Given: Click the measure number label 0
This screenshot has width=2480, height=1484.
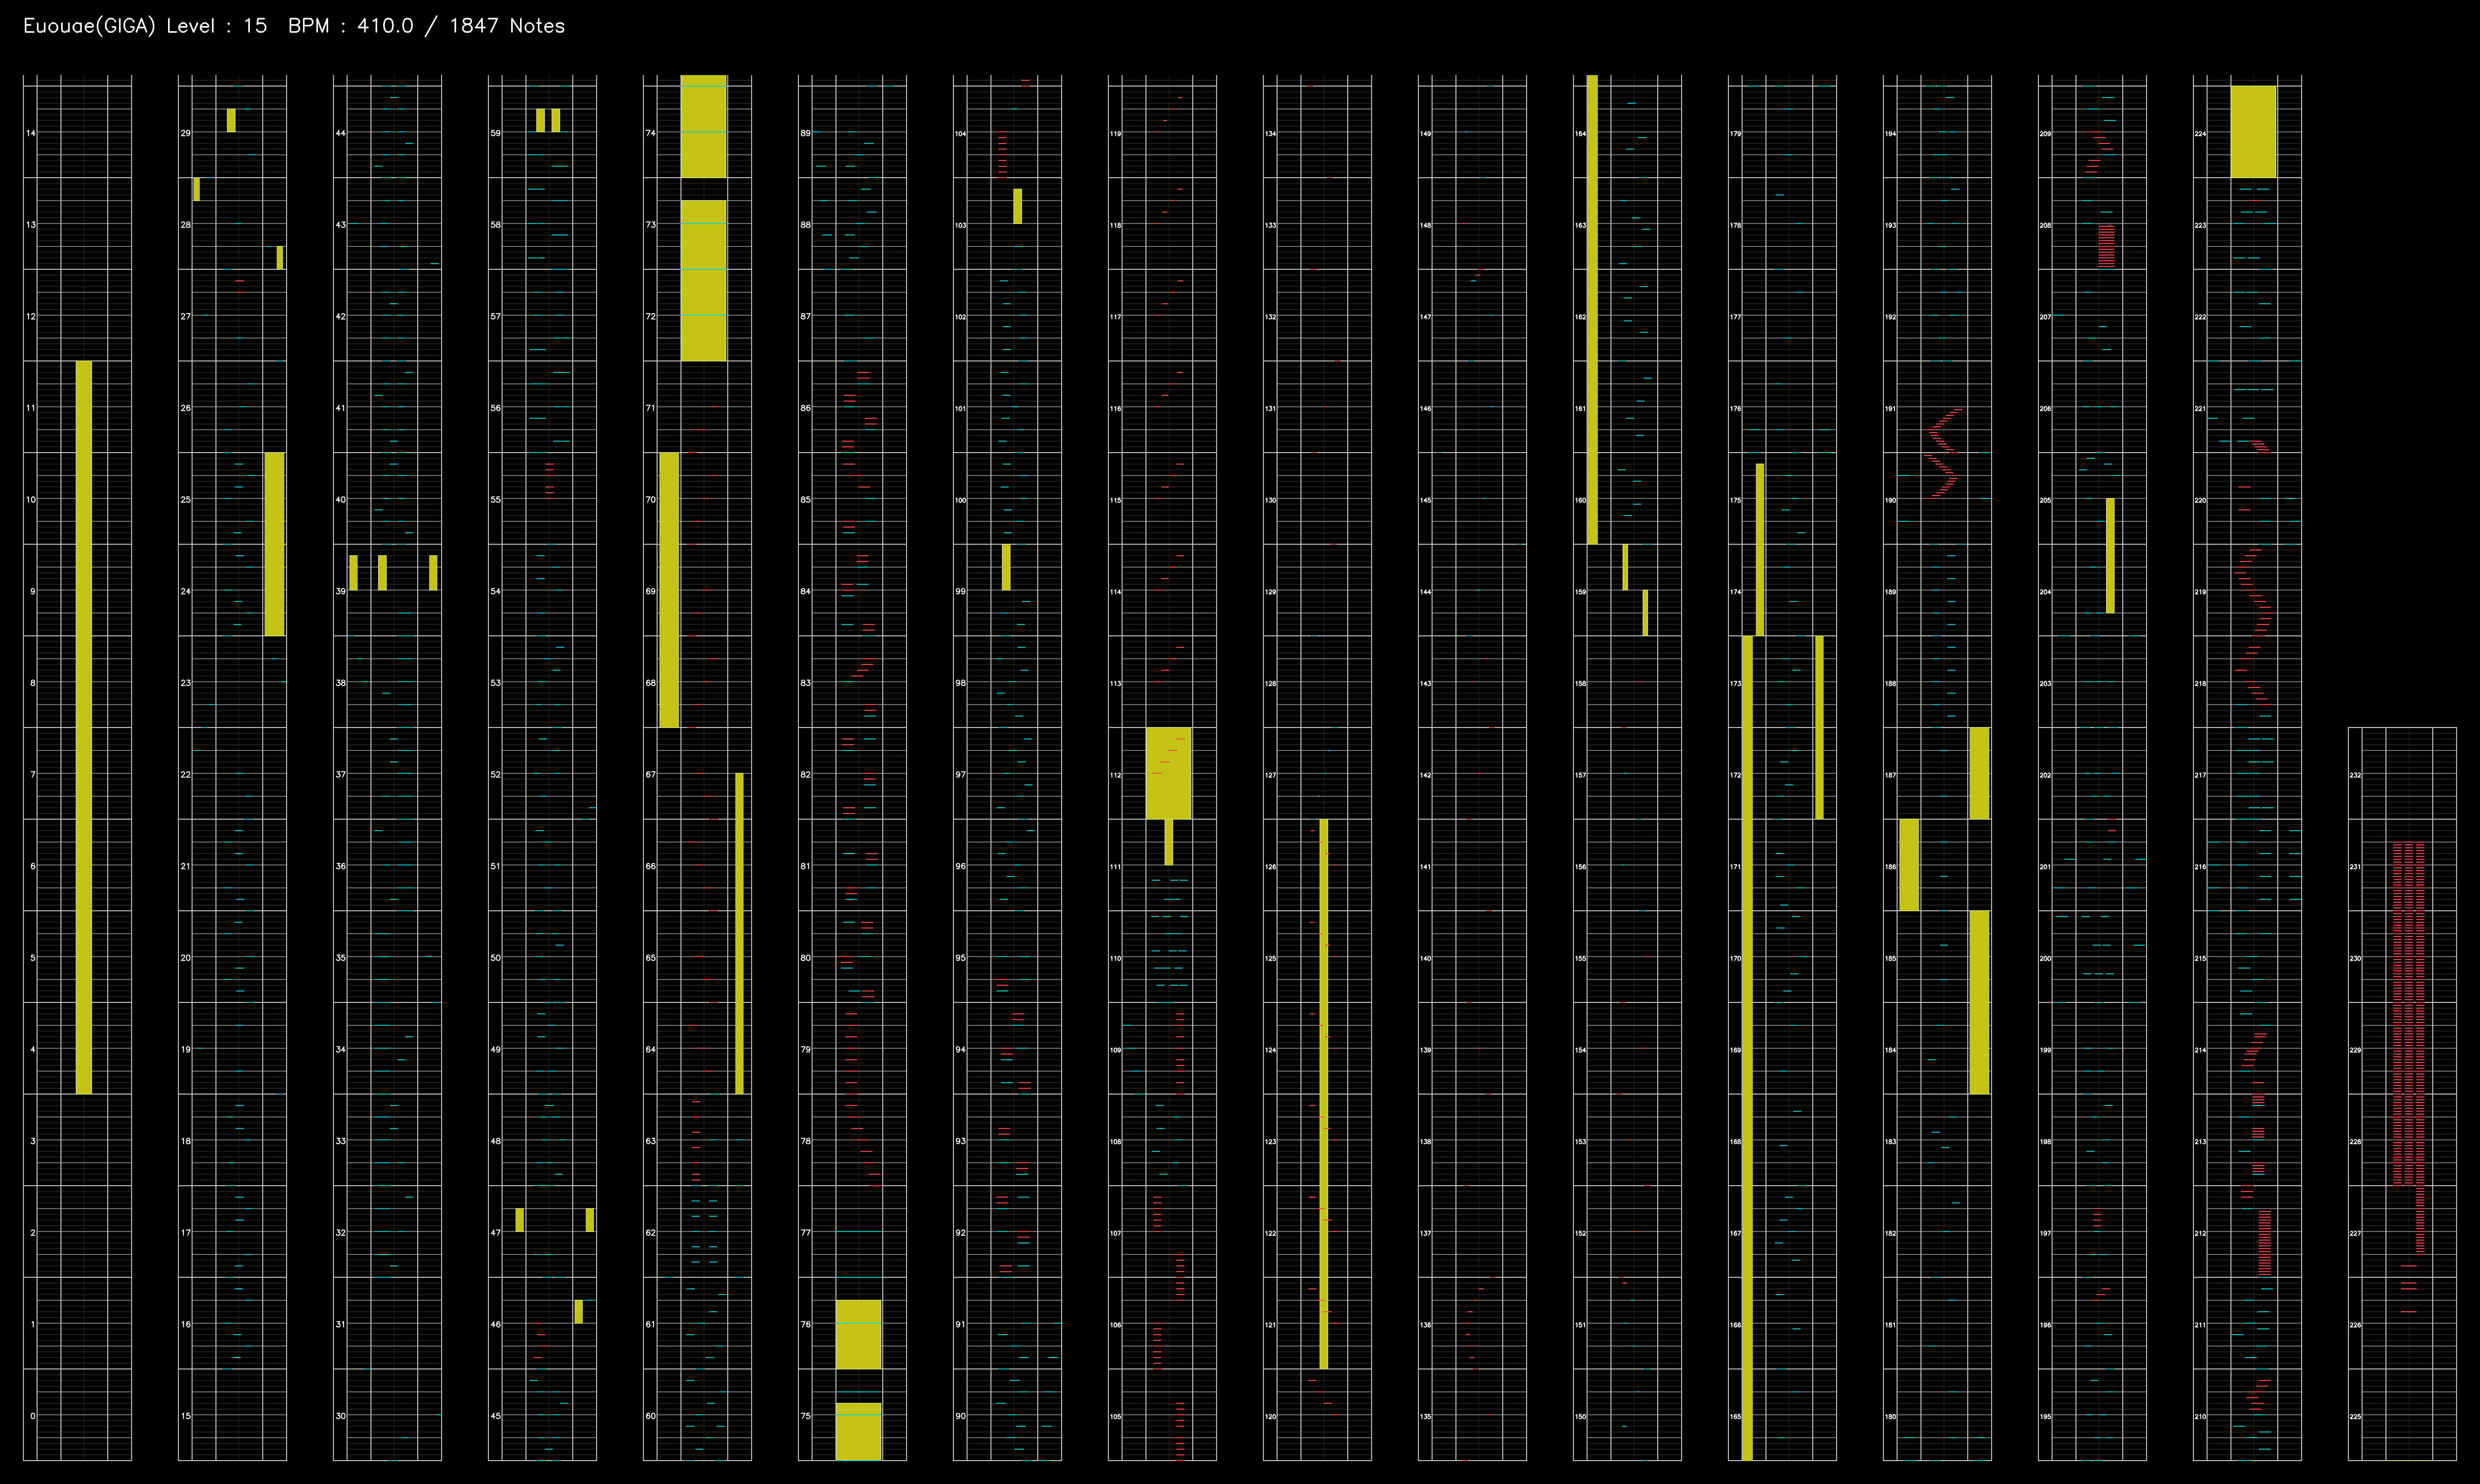Looking at the screenshot, I should tap(33, 1416).
